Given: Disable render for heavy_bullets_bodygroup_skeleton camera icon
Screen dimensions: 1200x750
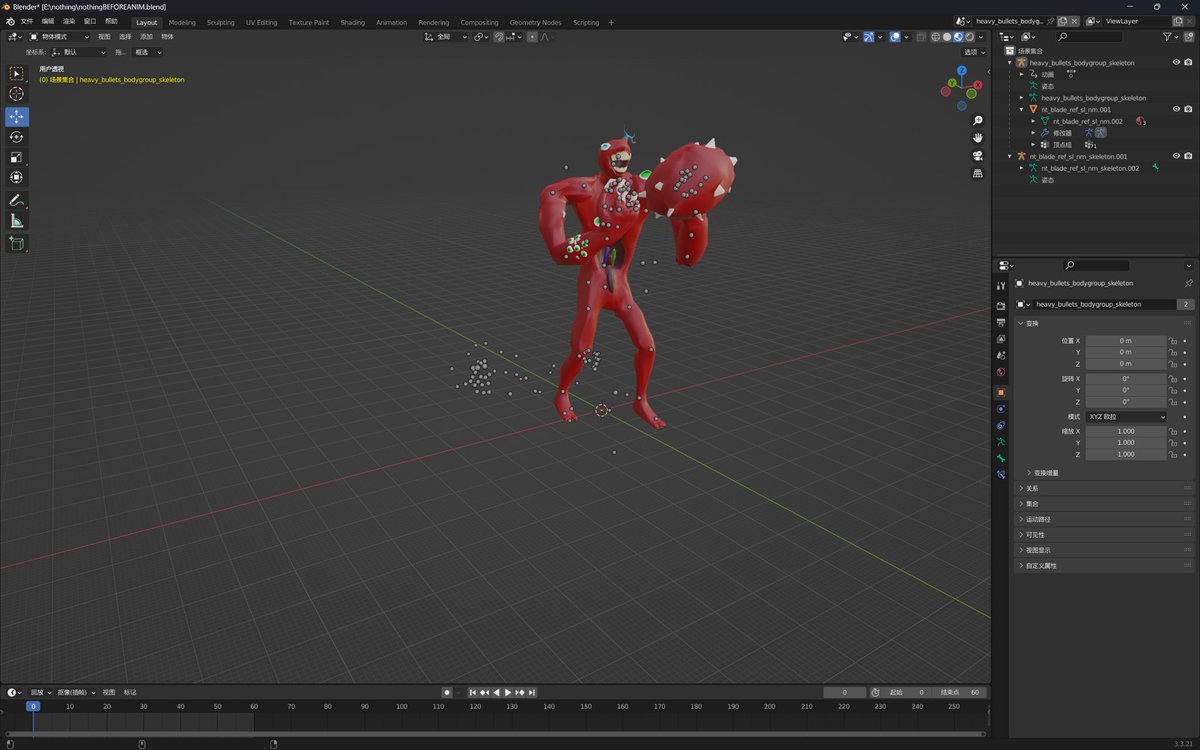Looking at the screenshot, I should (1188, 62).
